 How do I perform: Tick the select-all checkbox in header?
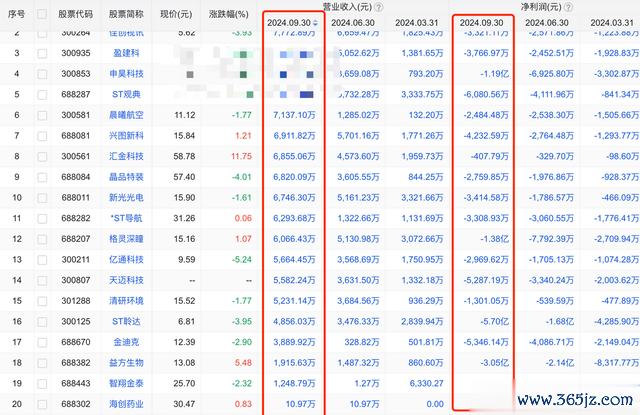click(x=42, y=14)
